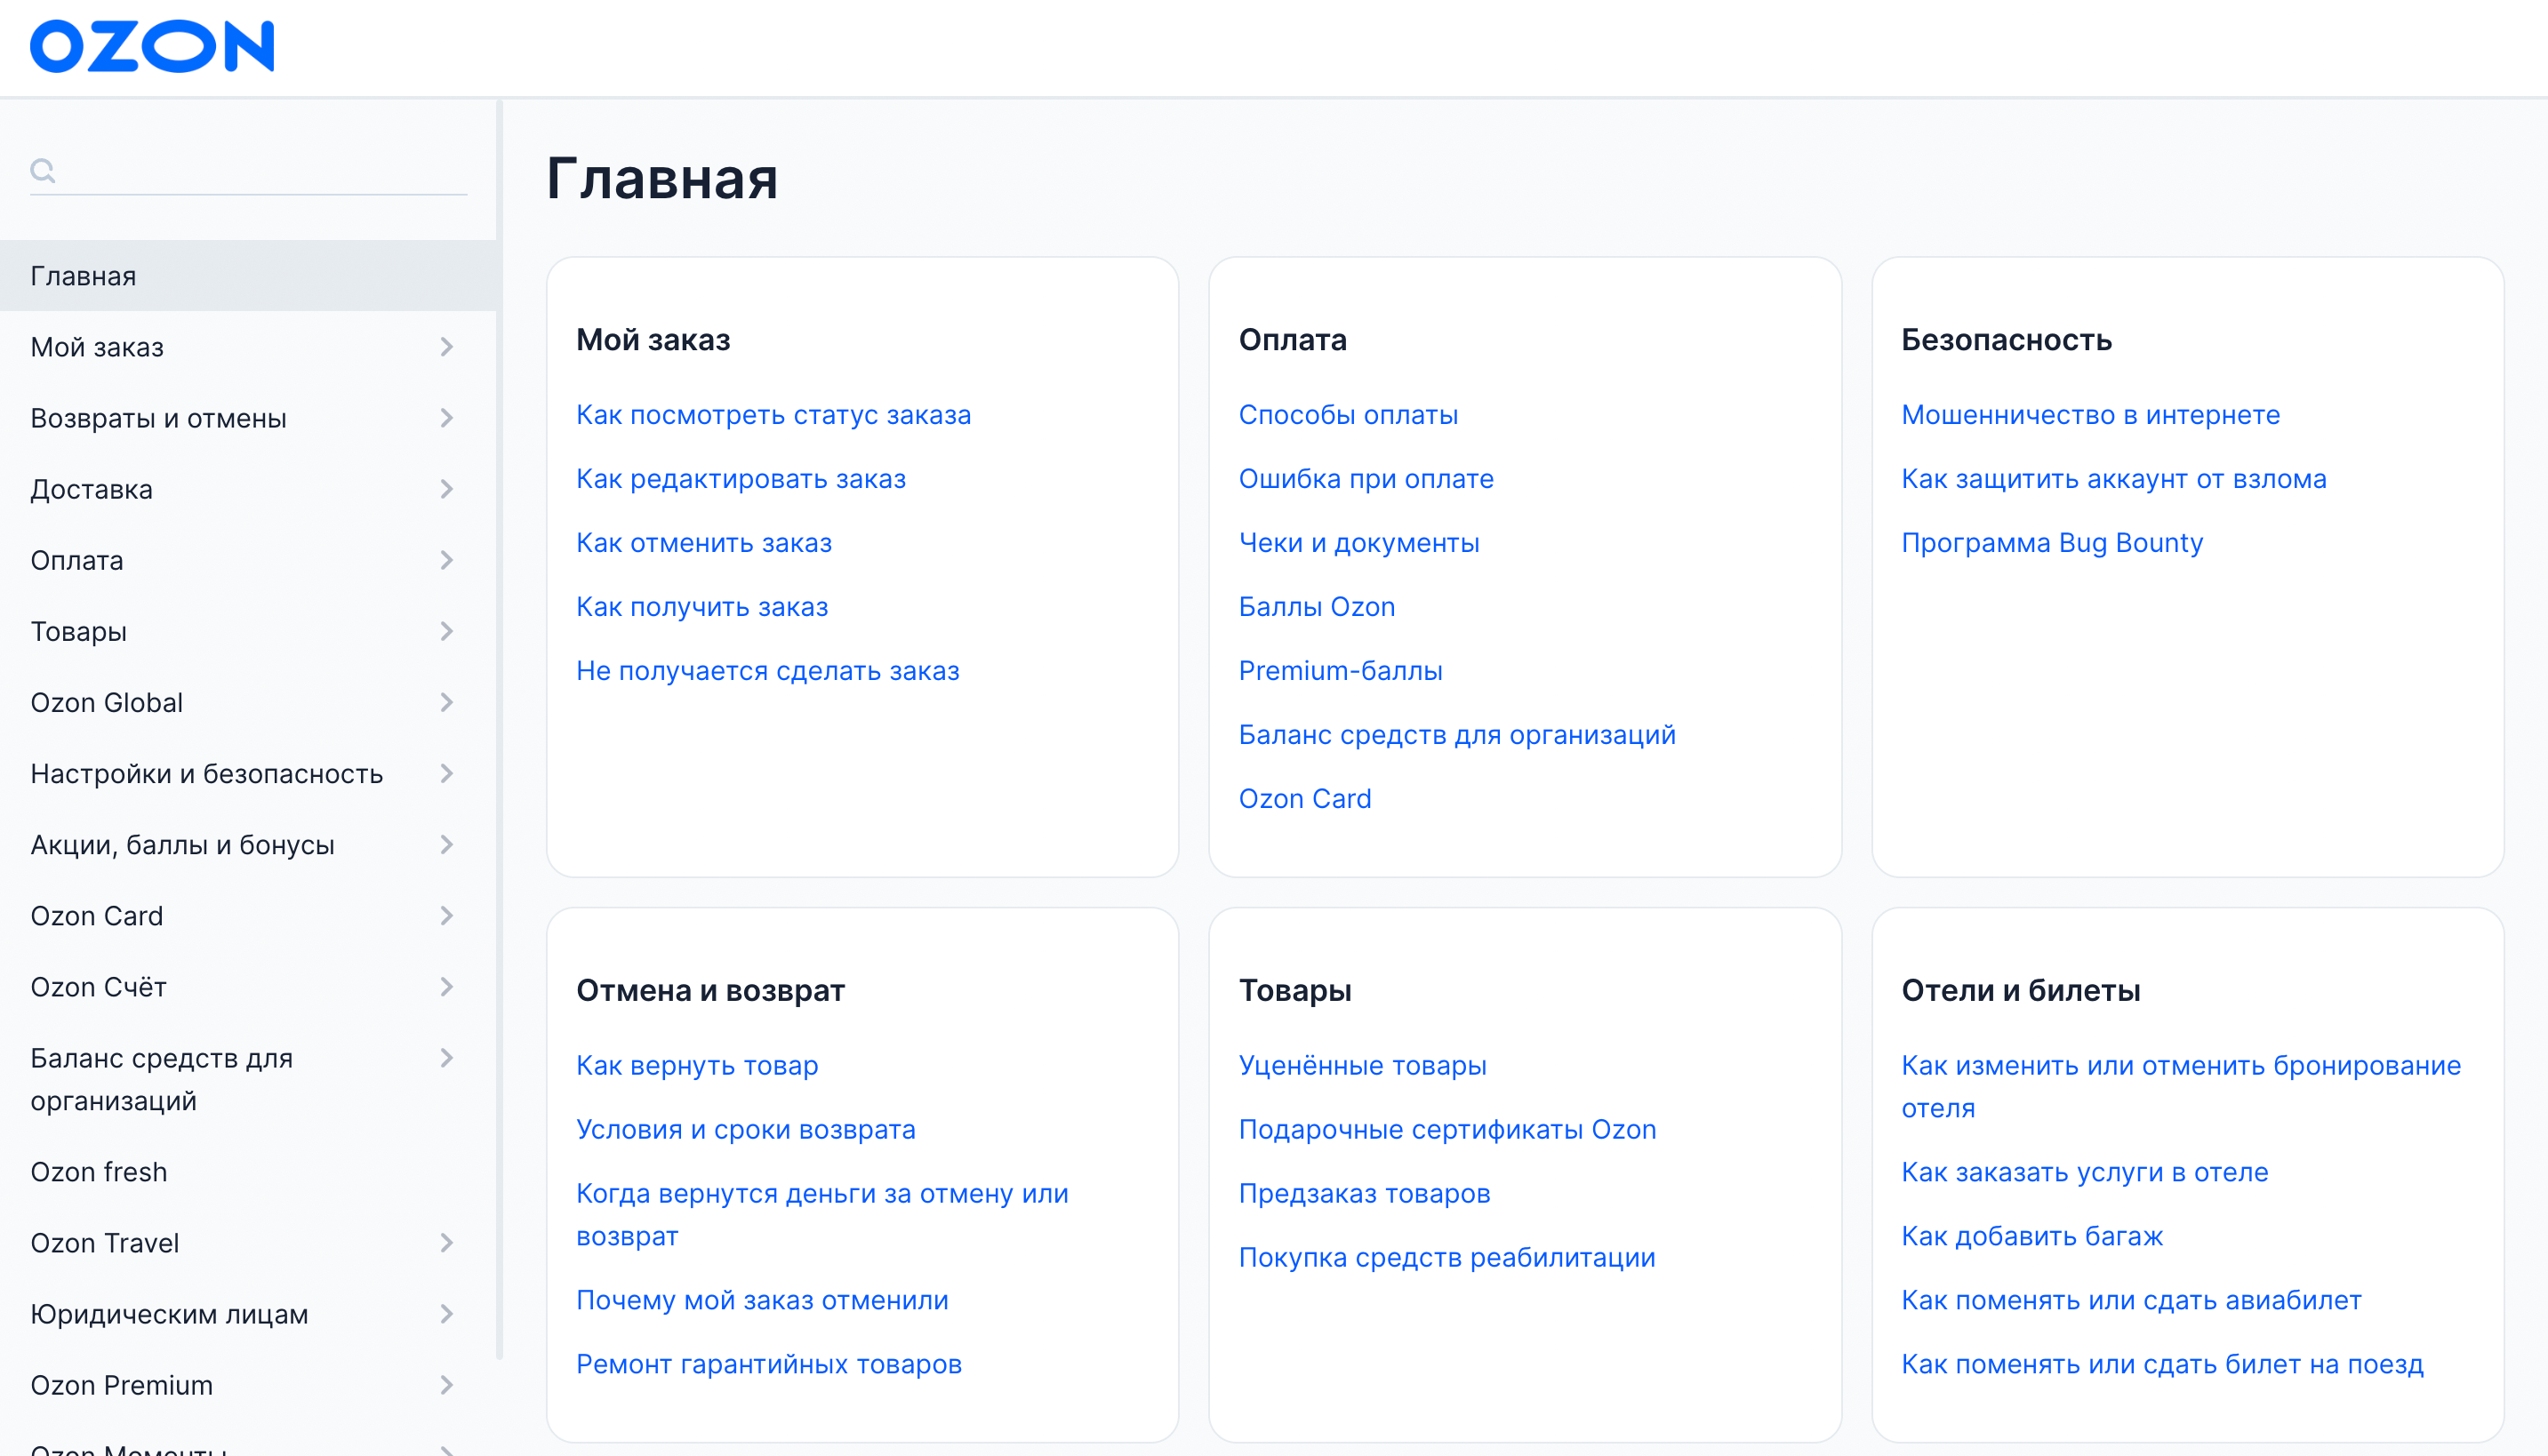The image size is (2548, 1456).
Task: Open link Как добавить багаж
Action: pyautogui.click(x=2032, y=1237)
